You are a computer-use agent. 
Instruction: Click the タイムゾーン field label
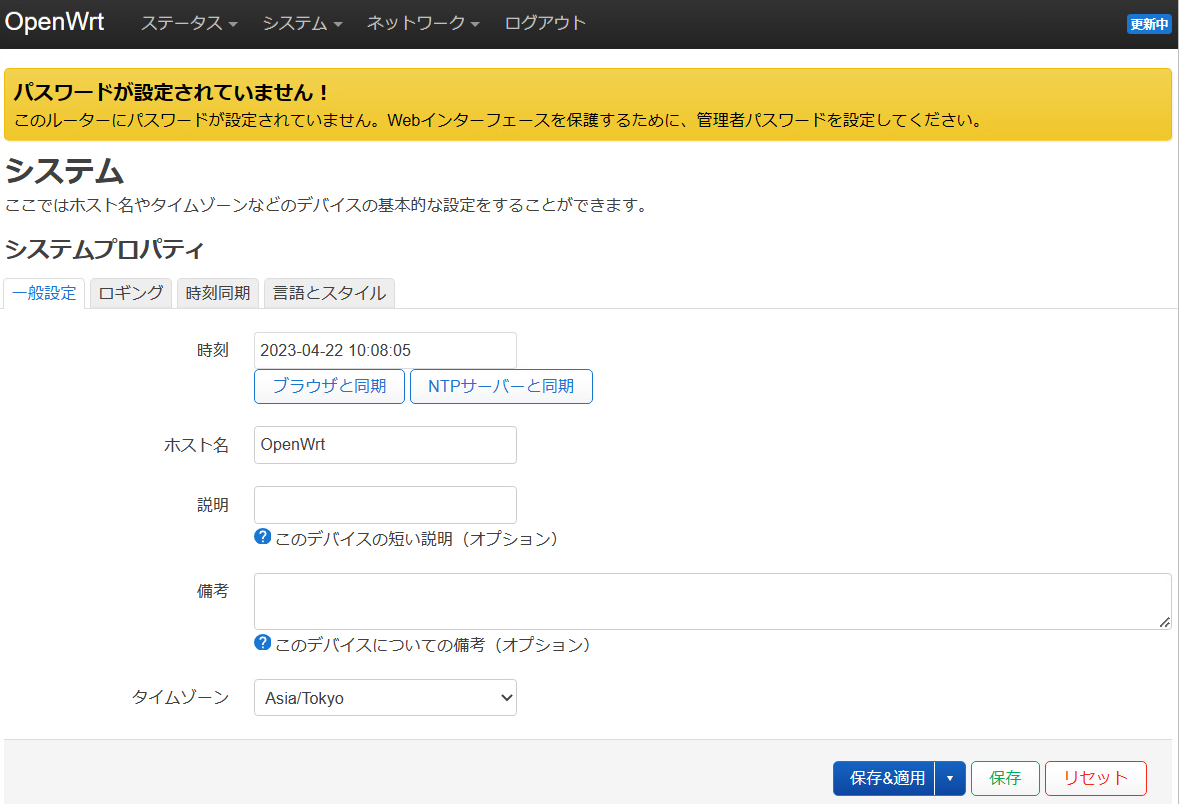[180, 698]
